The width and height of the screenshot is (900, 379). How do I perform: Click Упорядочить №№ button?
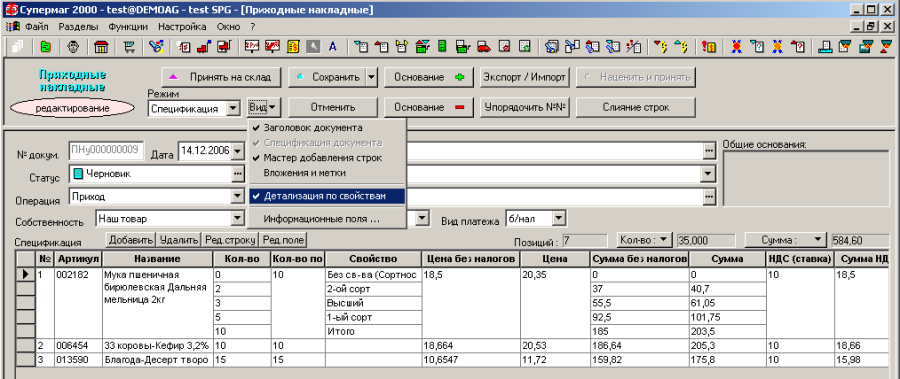click(524, 107)
